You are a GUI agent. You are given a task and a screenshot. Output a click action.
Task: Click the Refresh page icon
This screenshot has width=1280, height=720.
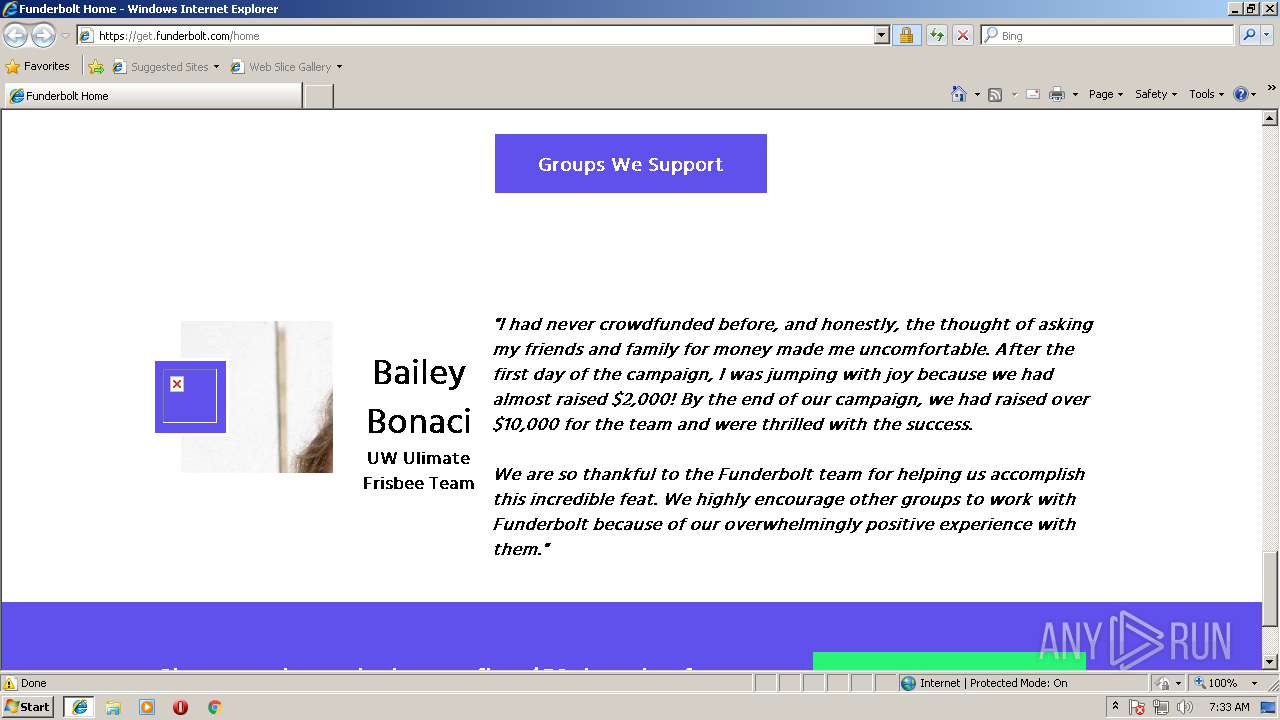(x=936, y=36)
